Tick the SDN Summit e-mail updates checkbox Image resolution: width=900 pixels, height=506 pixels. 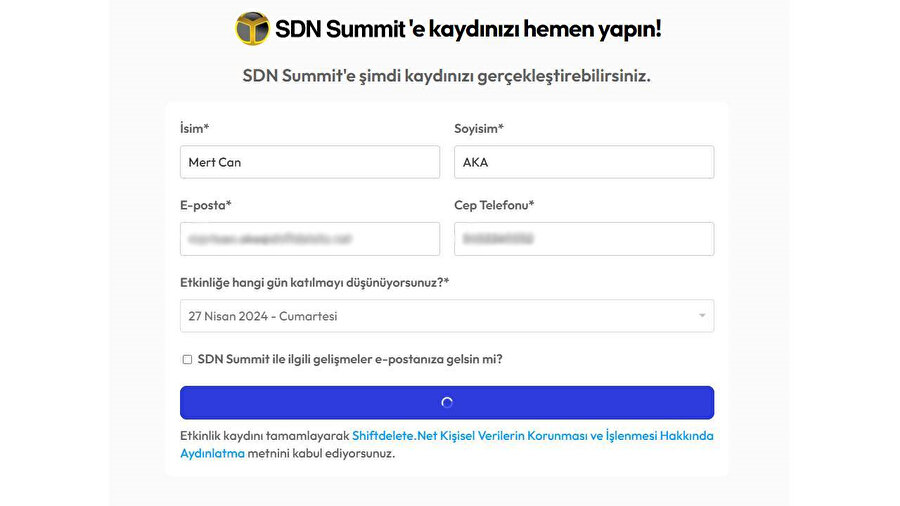[x=187, y=360]
